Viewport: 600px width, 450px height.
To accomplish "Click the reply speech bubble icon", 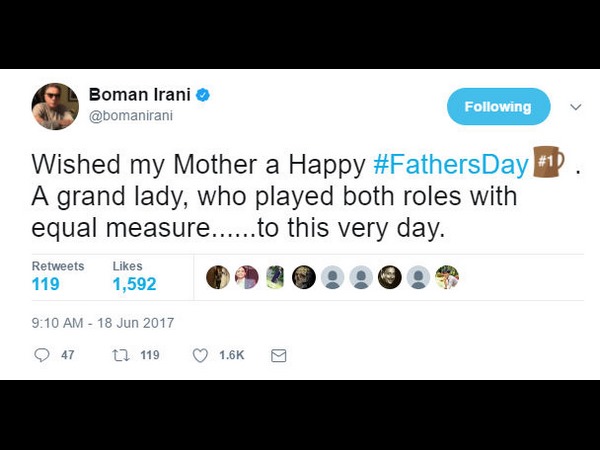I will (x=42, y=355).
